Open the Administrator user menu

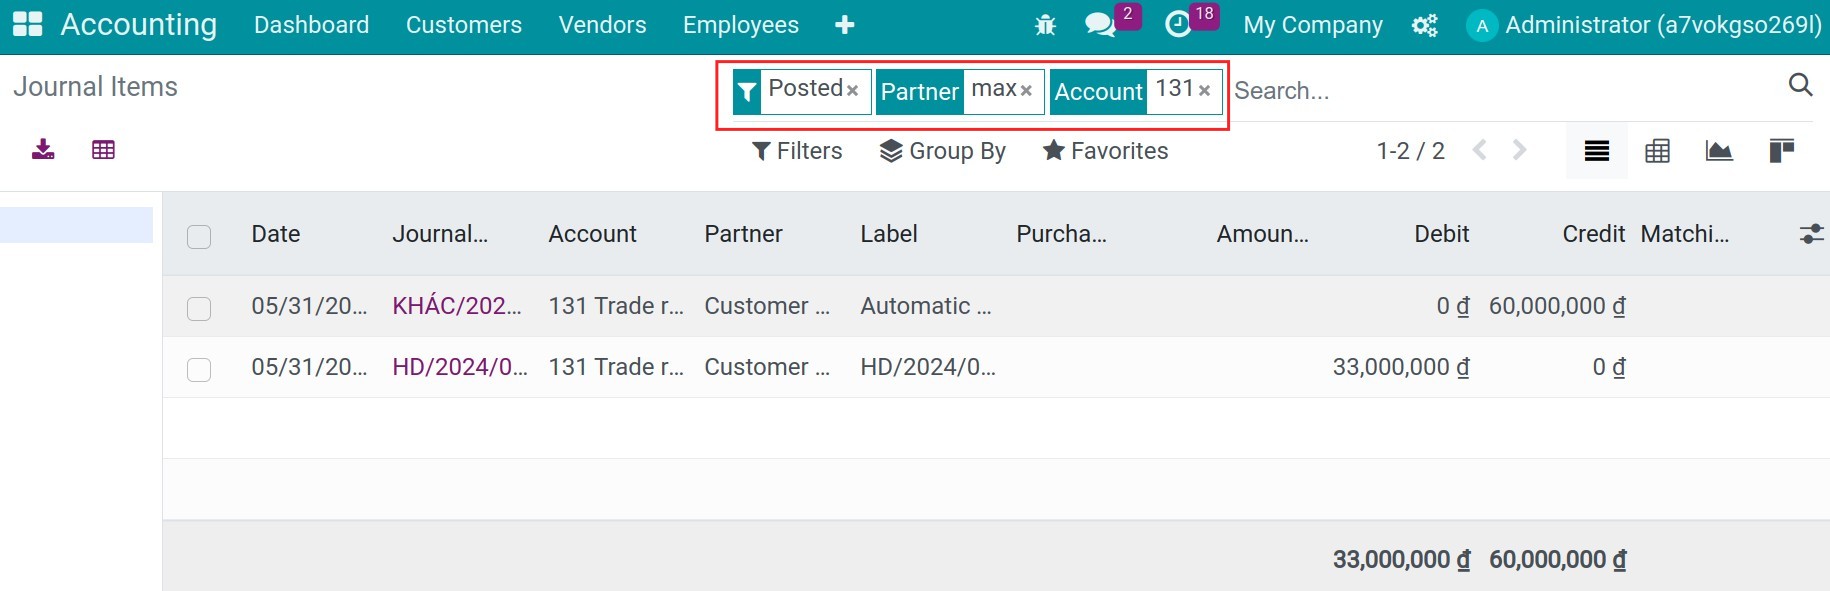[x=1644, y=25]
